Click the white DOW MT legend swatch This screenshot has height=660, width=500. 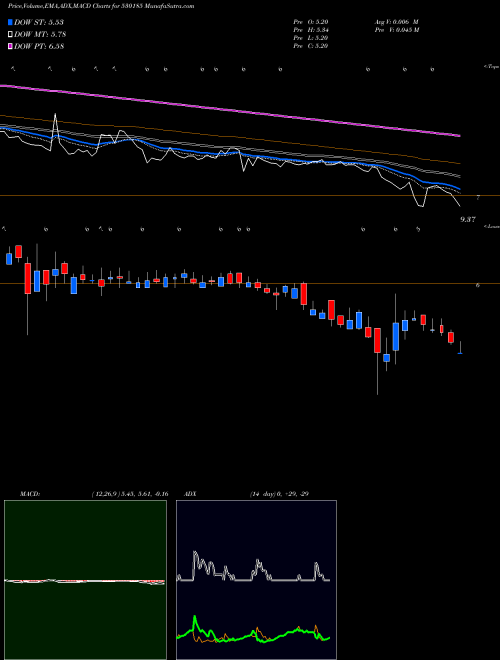tap(10, 35)
